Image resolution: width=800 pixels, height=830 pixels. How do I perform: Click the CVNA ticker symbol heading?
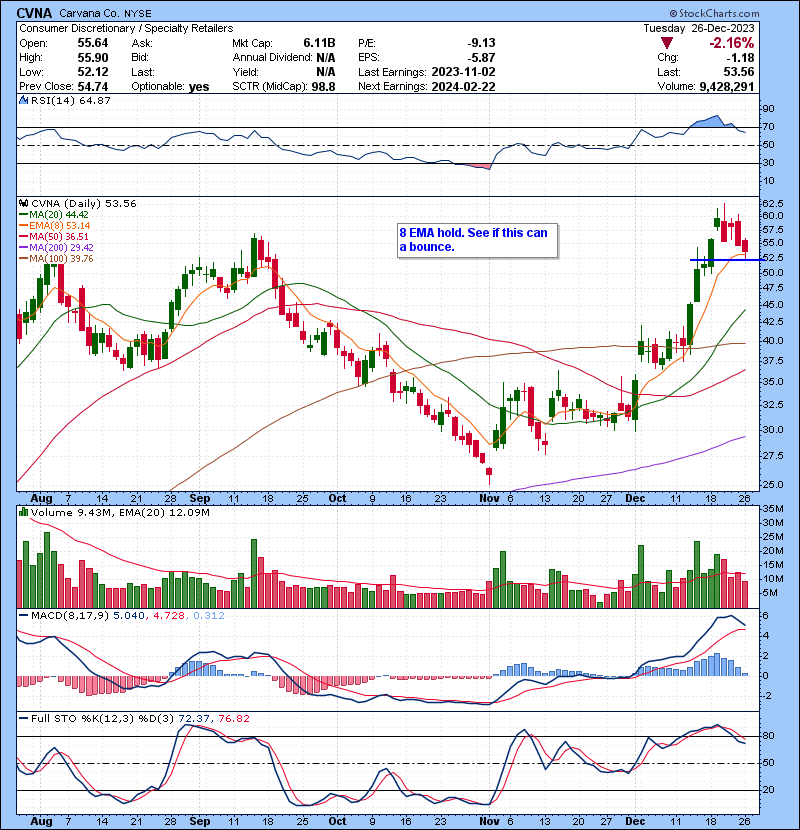[x=36, y=12]
